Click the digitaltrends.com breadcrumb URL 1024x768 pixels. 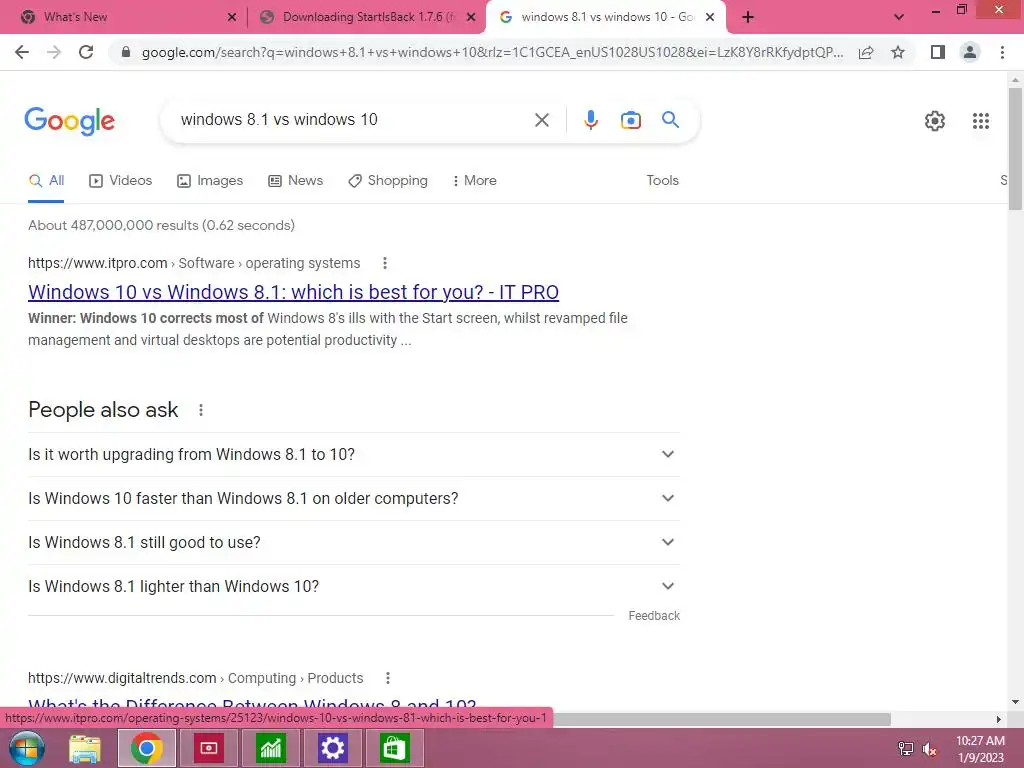tap(195, 678)
